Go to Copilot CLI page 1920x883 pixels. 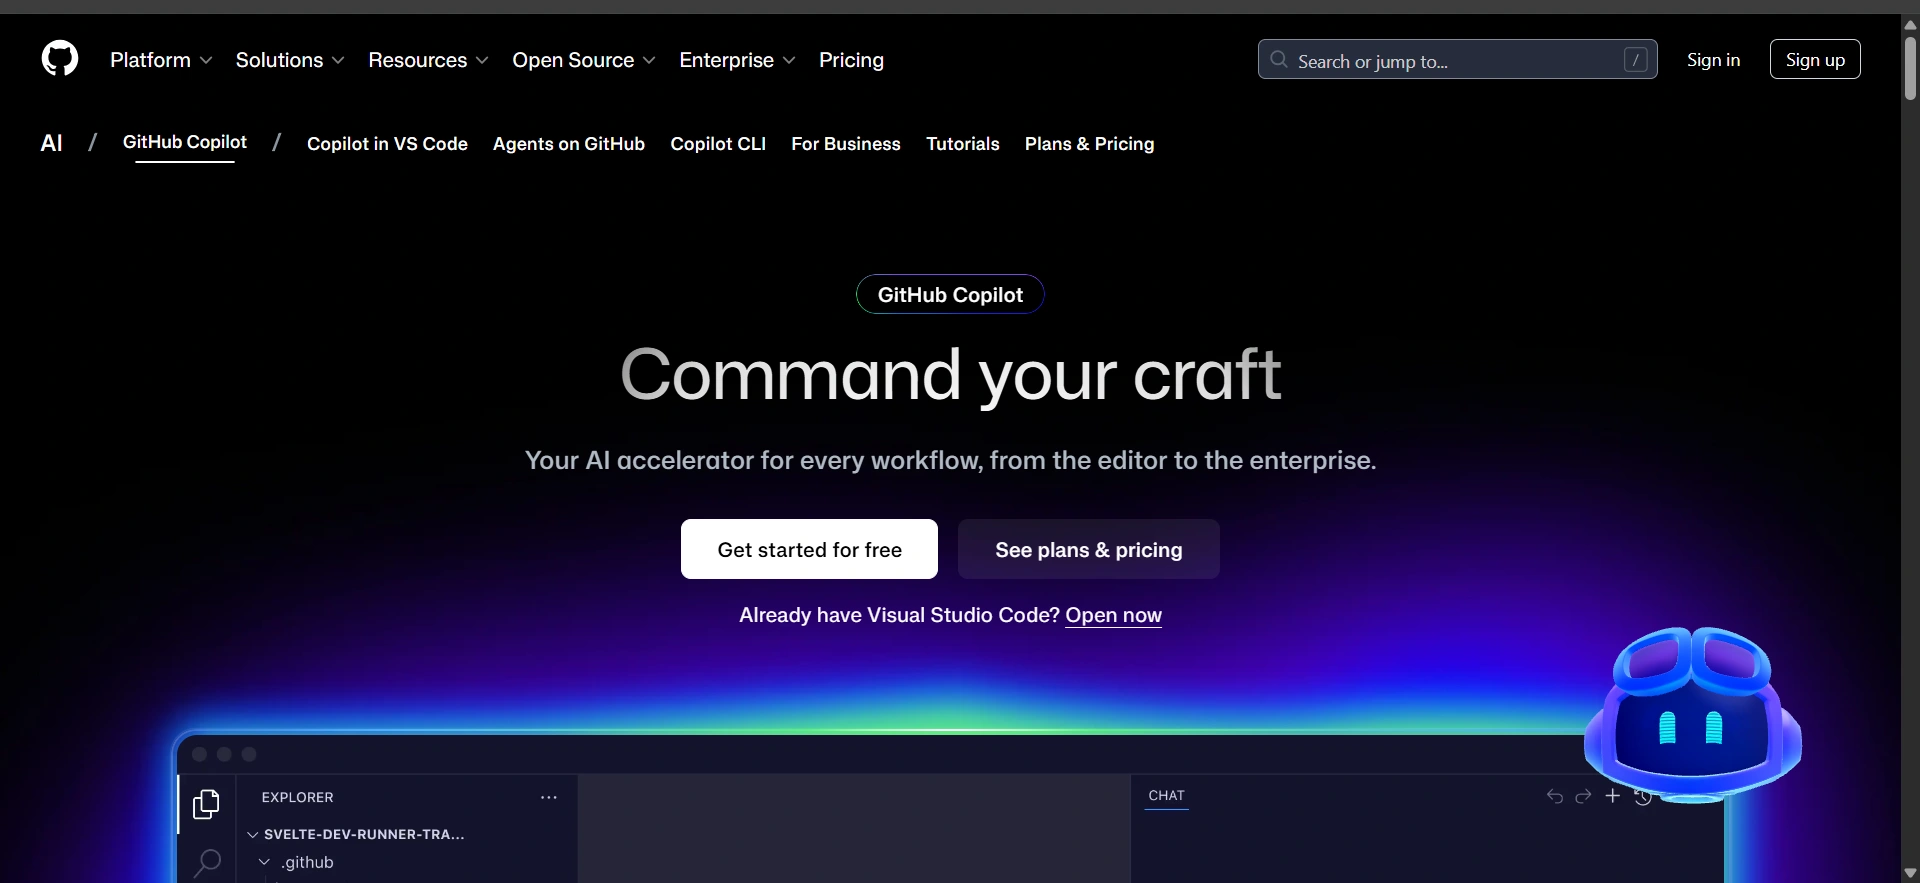point(718,144)
